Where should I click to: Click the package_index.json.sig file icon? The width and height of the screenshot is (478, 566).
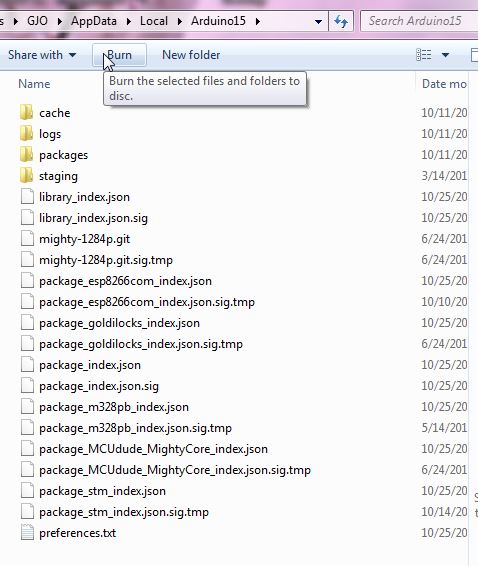point(27,386)
